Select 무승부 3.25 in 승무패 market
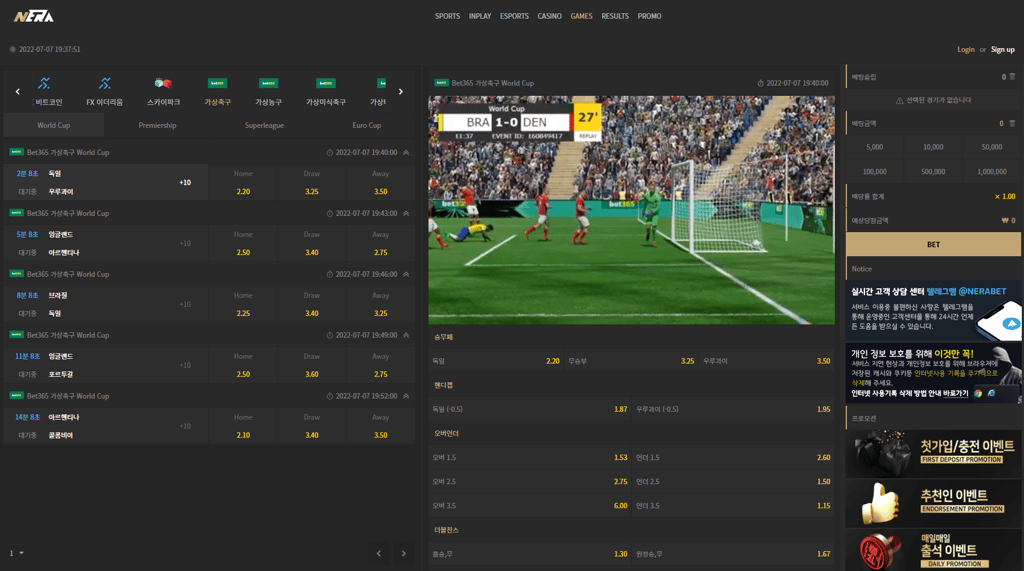The image size is (1024, 571). 631,361
